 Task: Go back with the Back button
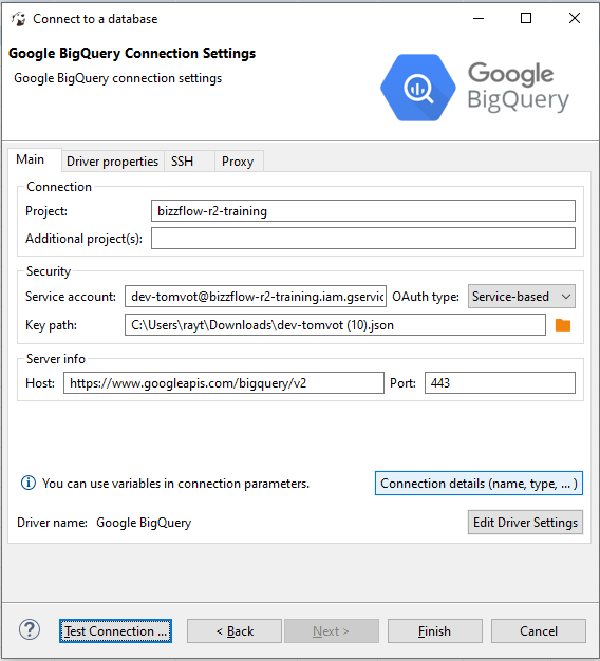click(234, 631)
